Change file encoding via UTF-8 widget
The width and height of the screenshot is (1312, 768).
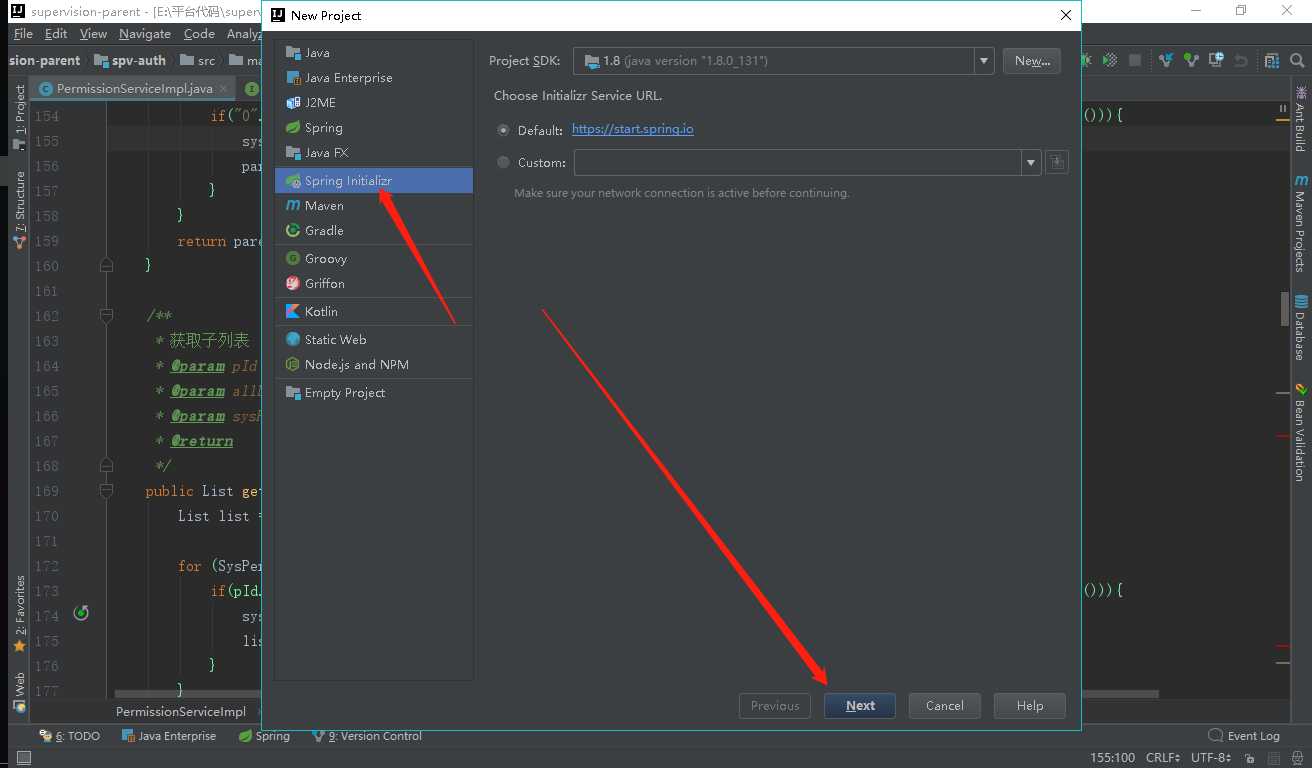[1210, 758]
